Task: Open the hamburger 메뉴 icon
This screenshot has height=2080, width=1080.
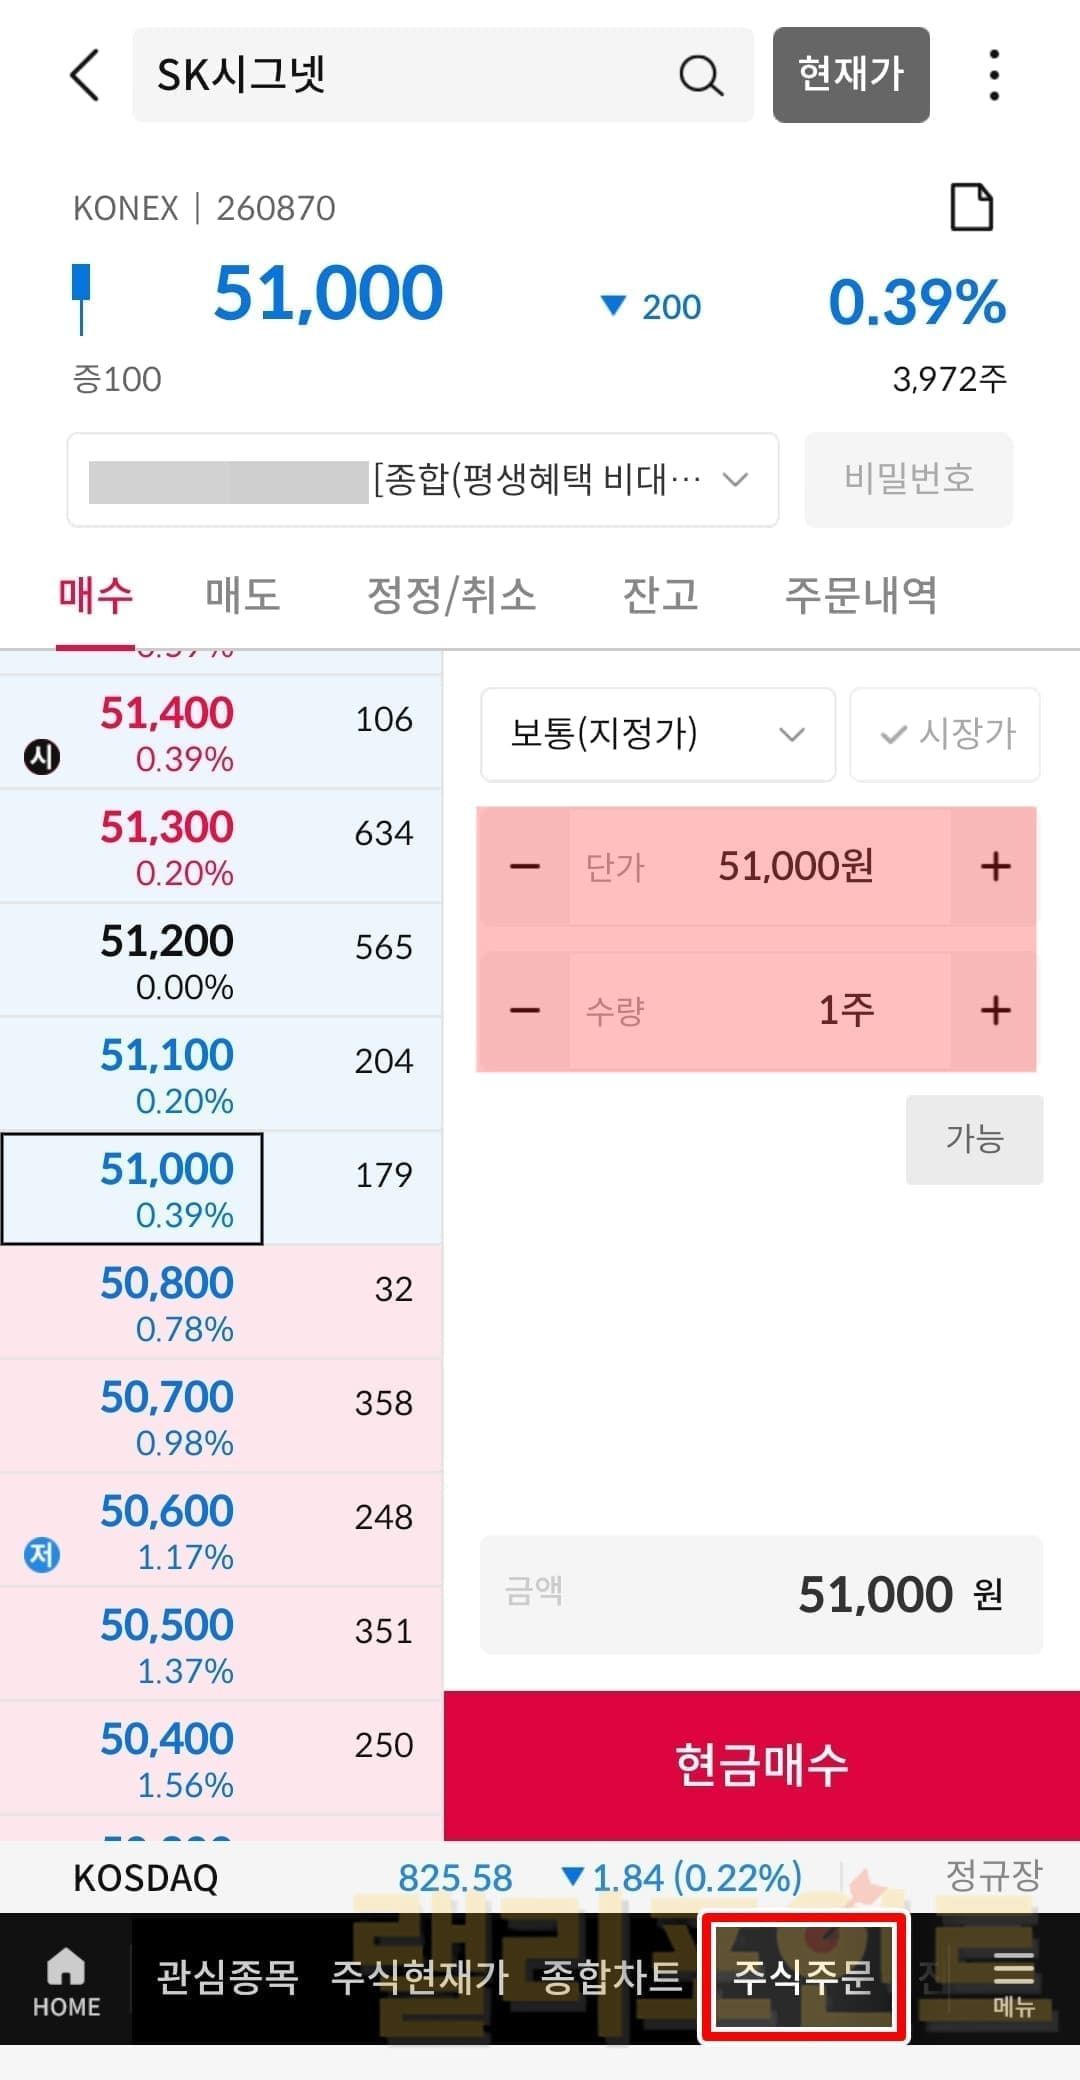Action: coord(1013,1981)
